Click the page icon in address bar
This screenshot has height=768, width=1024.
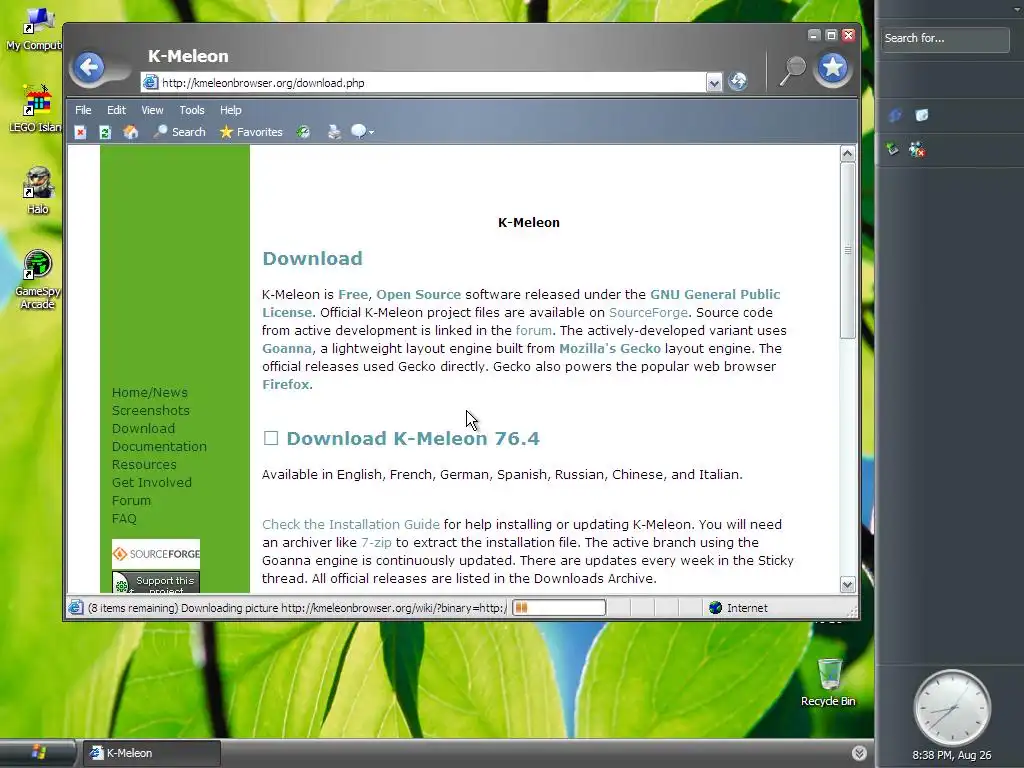150,82
